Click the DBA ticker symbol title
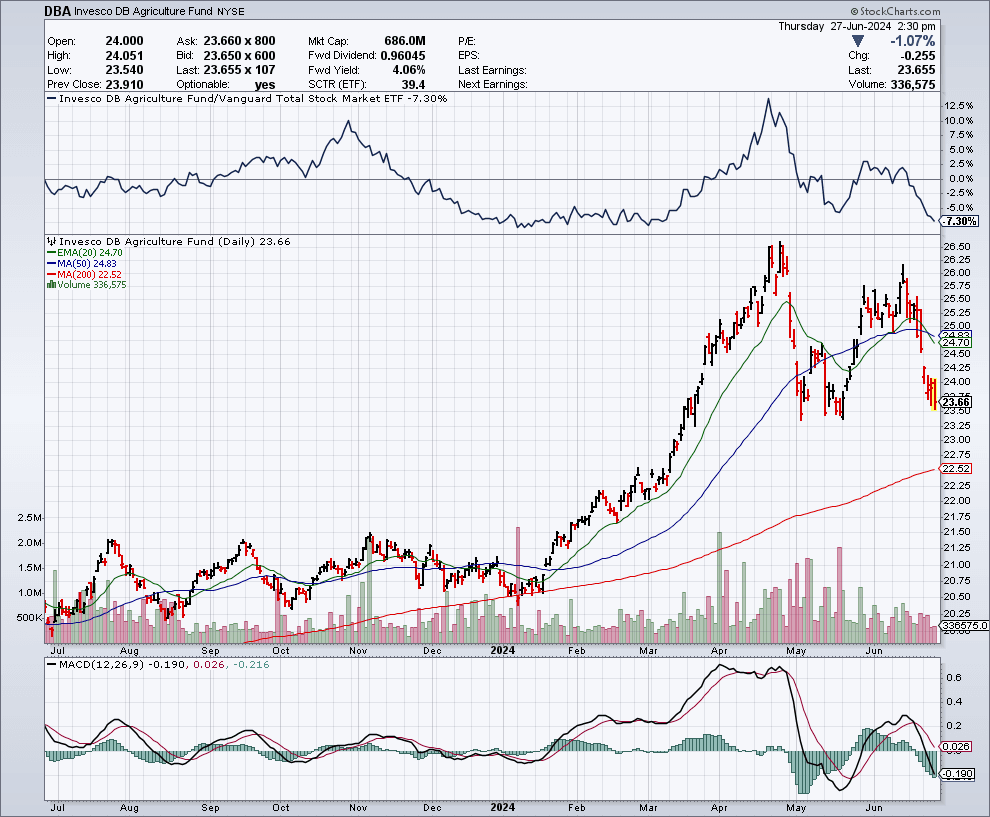The height and width of the screenshot is (817, 990). pos(57,11)
